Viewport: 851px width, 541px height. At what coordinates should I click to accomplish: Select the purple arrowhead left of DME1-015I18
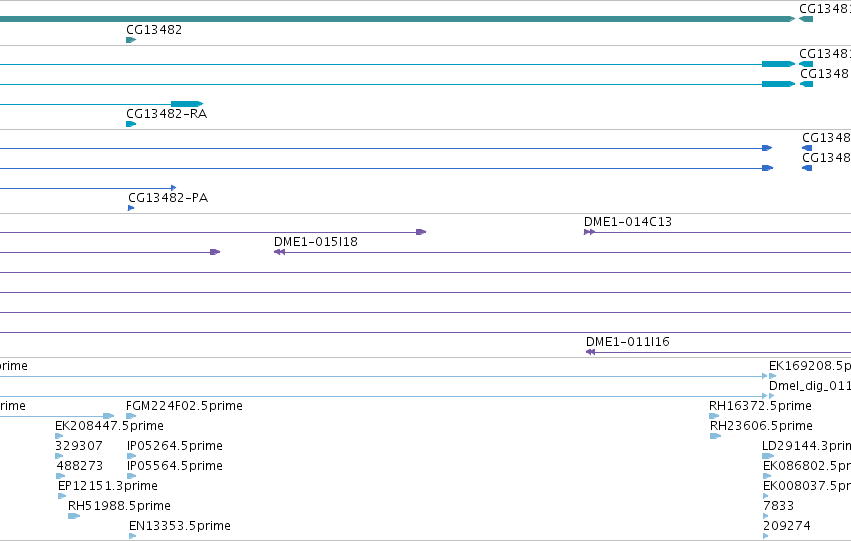215,252
